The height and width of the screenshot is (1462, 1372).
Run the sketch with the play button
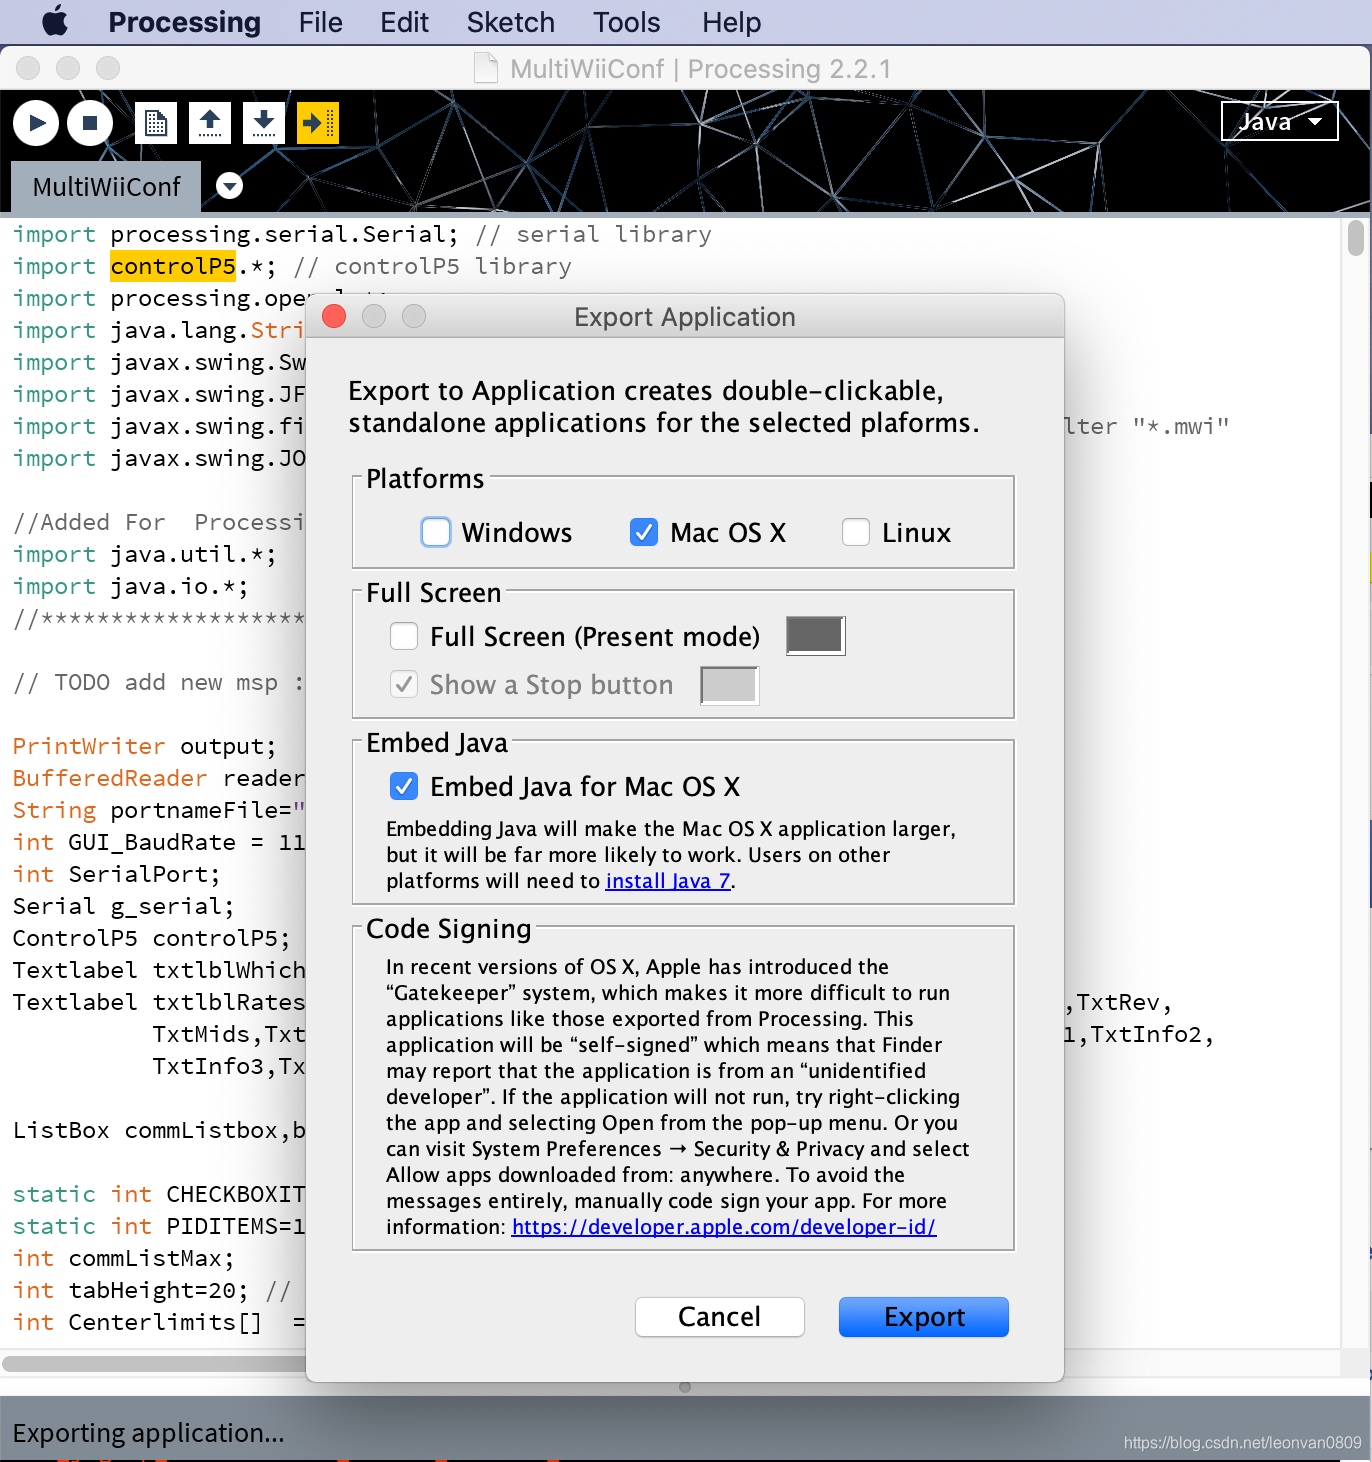tap(36, 123)
